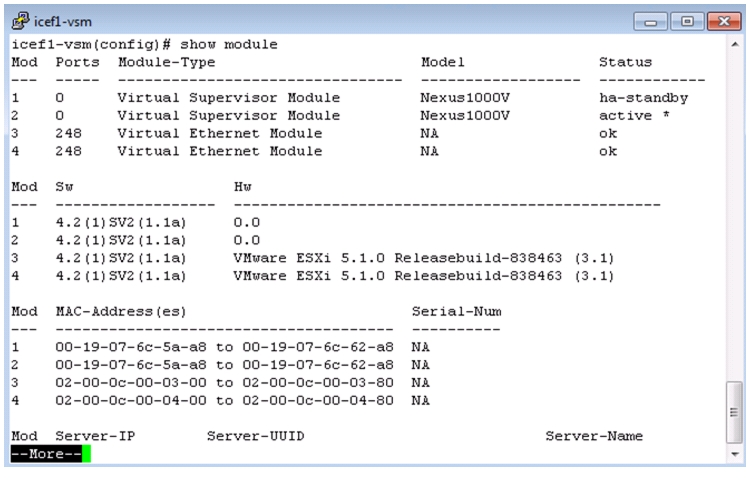This screenshot has width=750, height=500.
Task: Click the PuTTY icon in title bar
Action: click(x=20, y=21)
